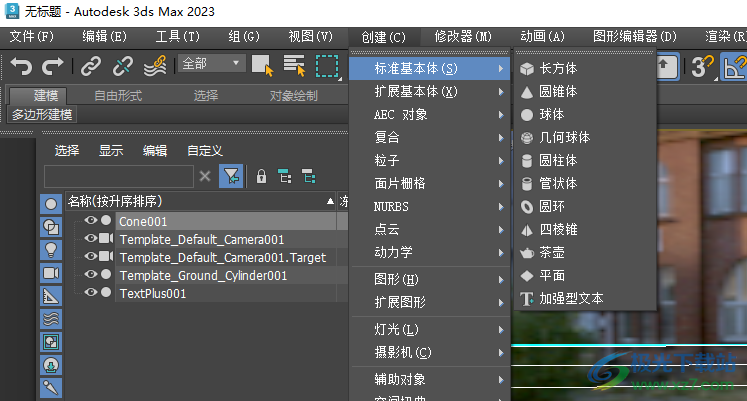Viewport: 747px width, 401px height.
Task: Expand the 复合 submenu
Action: [x=430, y=138]
